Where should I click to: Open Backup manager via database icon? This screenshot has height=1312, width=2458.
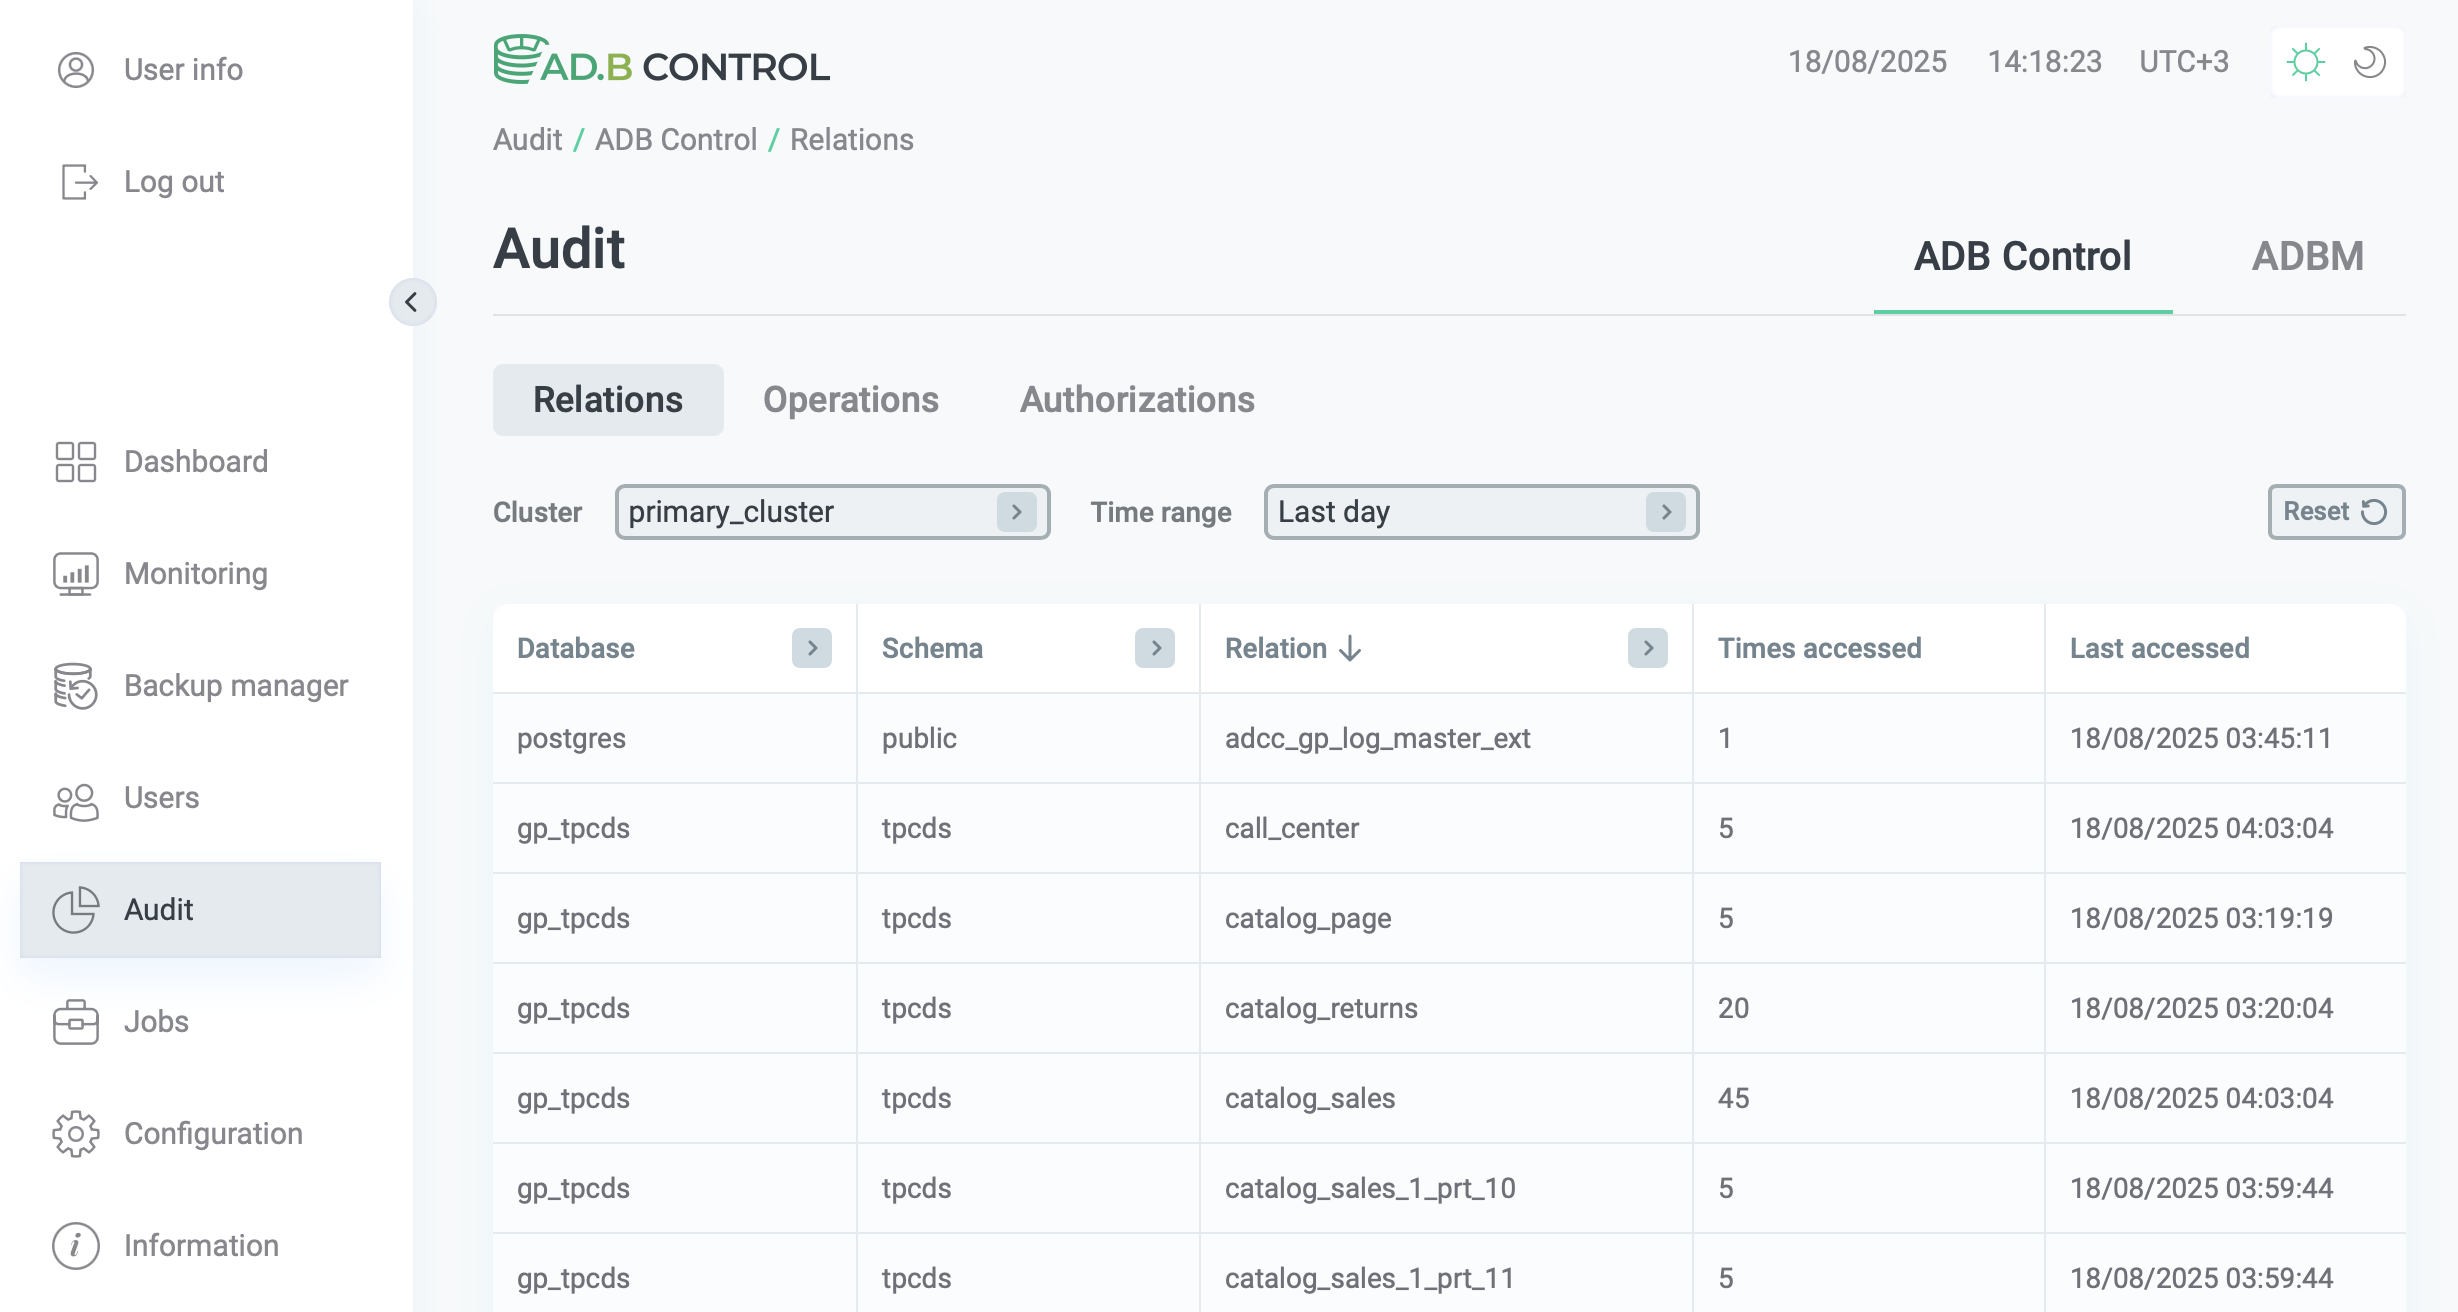(76, 686)
